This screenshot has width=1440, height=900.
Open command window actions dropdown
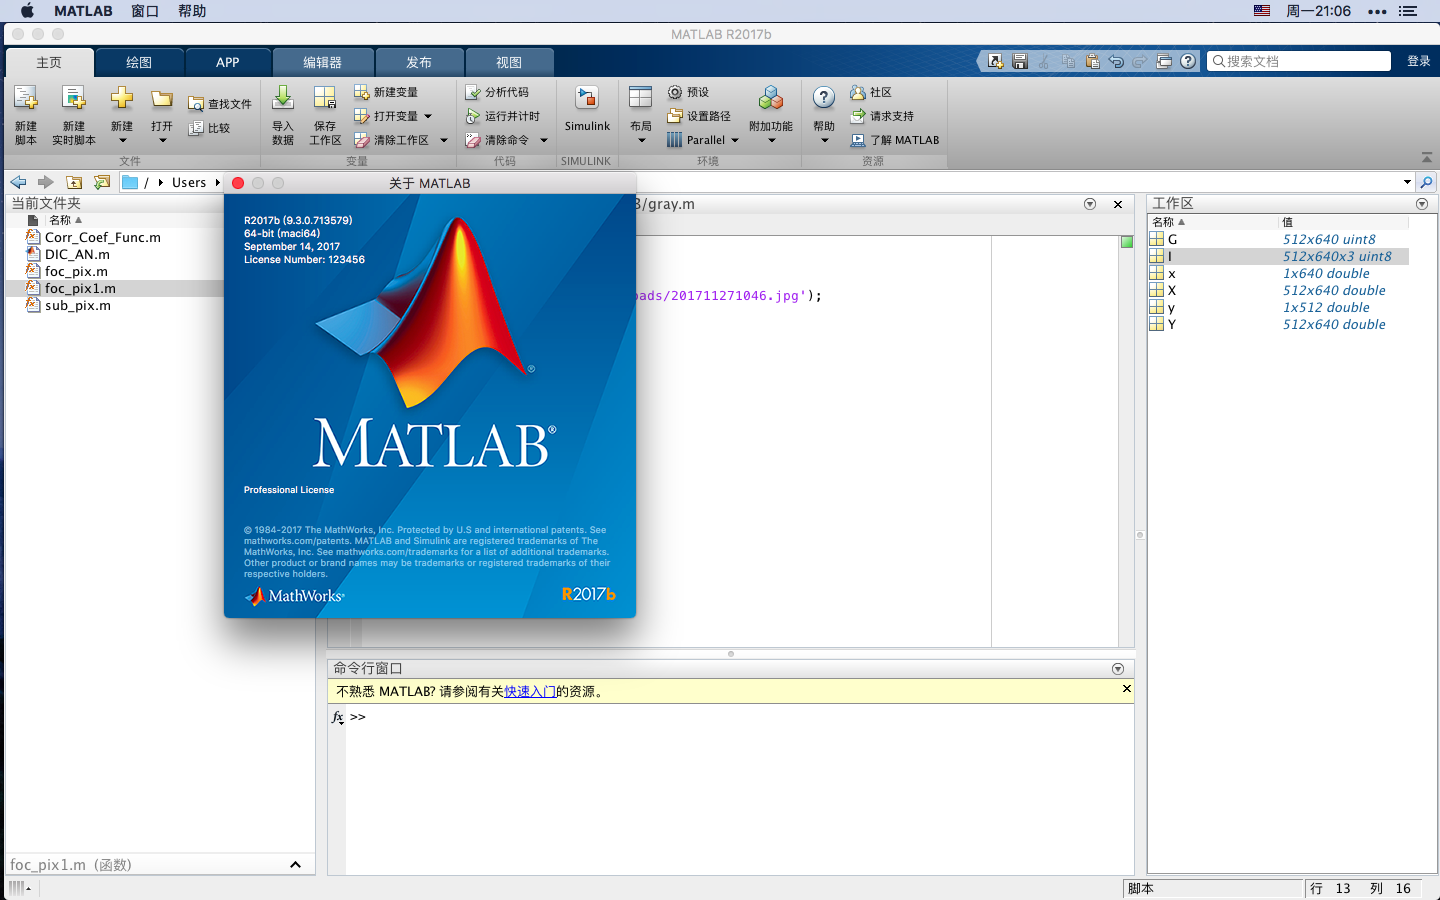[1118, 669]
